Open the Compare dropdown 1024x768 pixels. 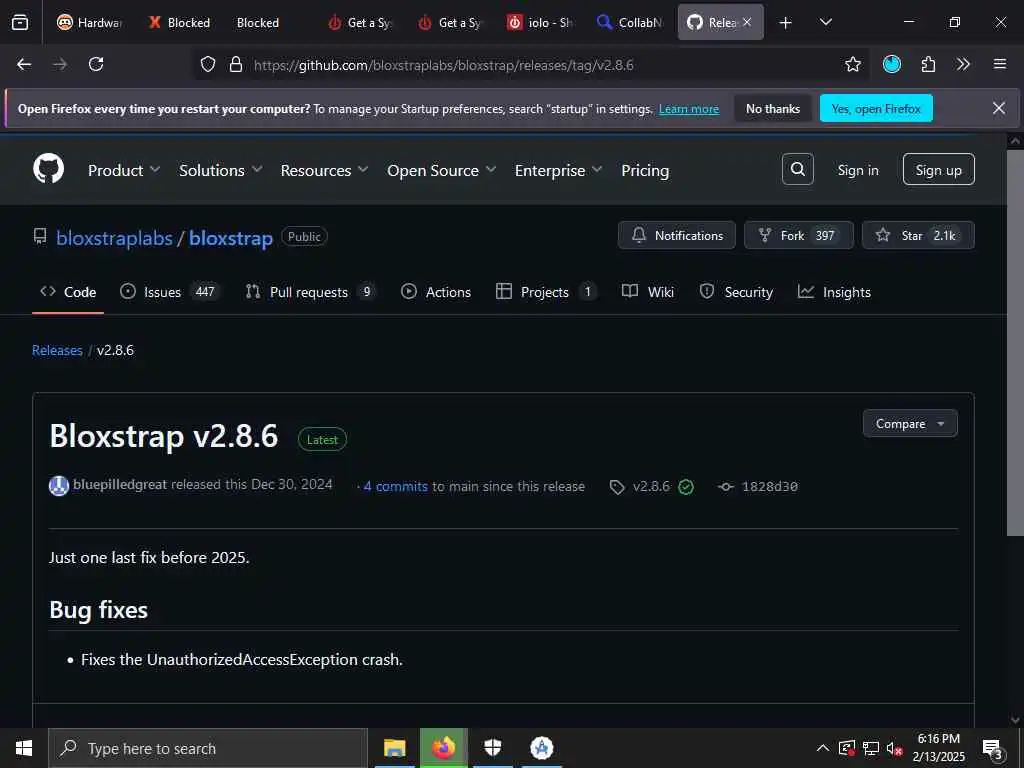pos(910,424)
